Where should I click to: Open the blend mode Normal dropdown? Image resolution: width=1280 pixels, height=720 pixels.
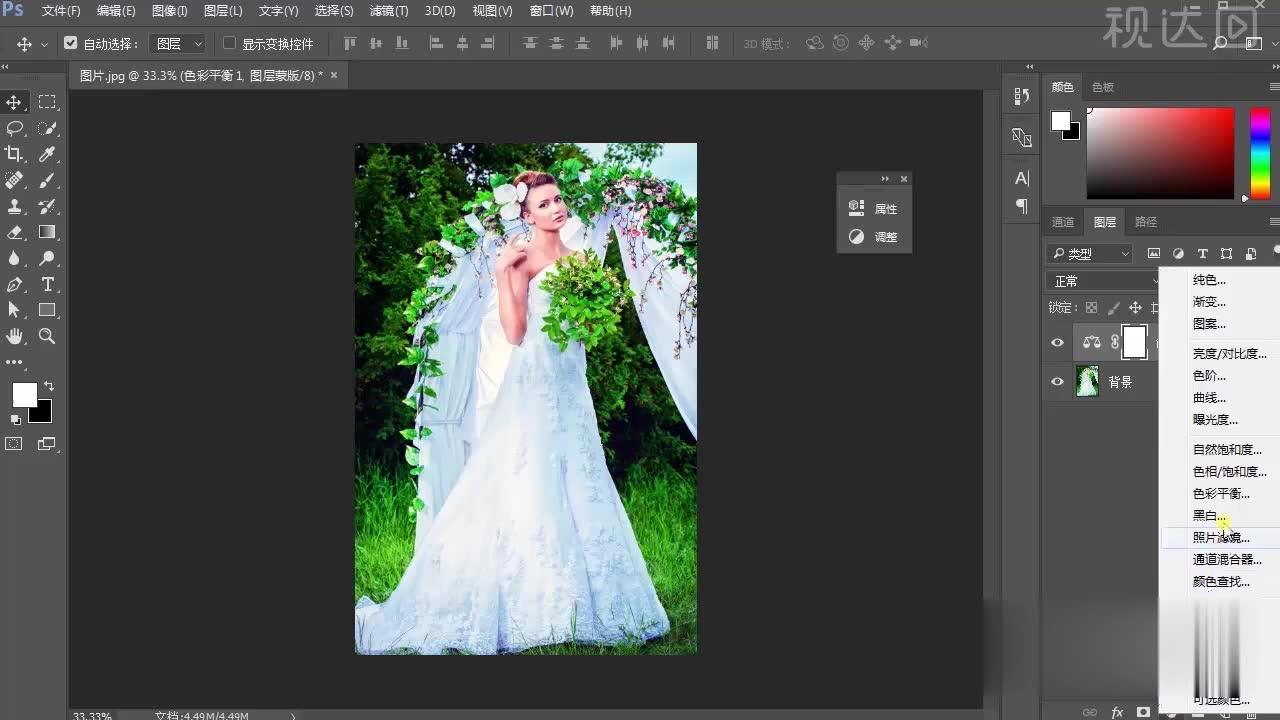1103,281
